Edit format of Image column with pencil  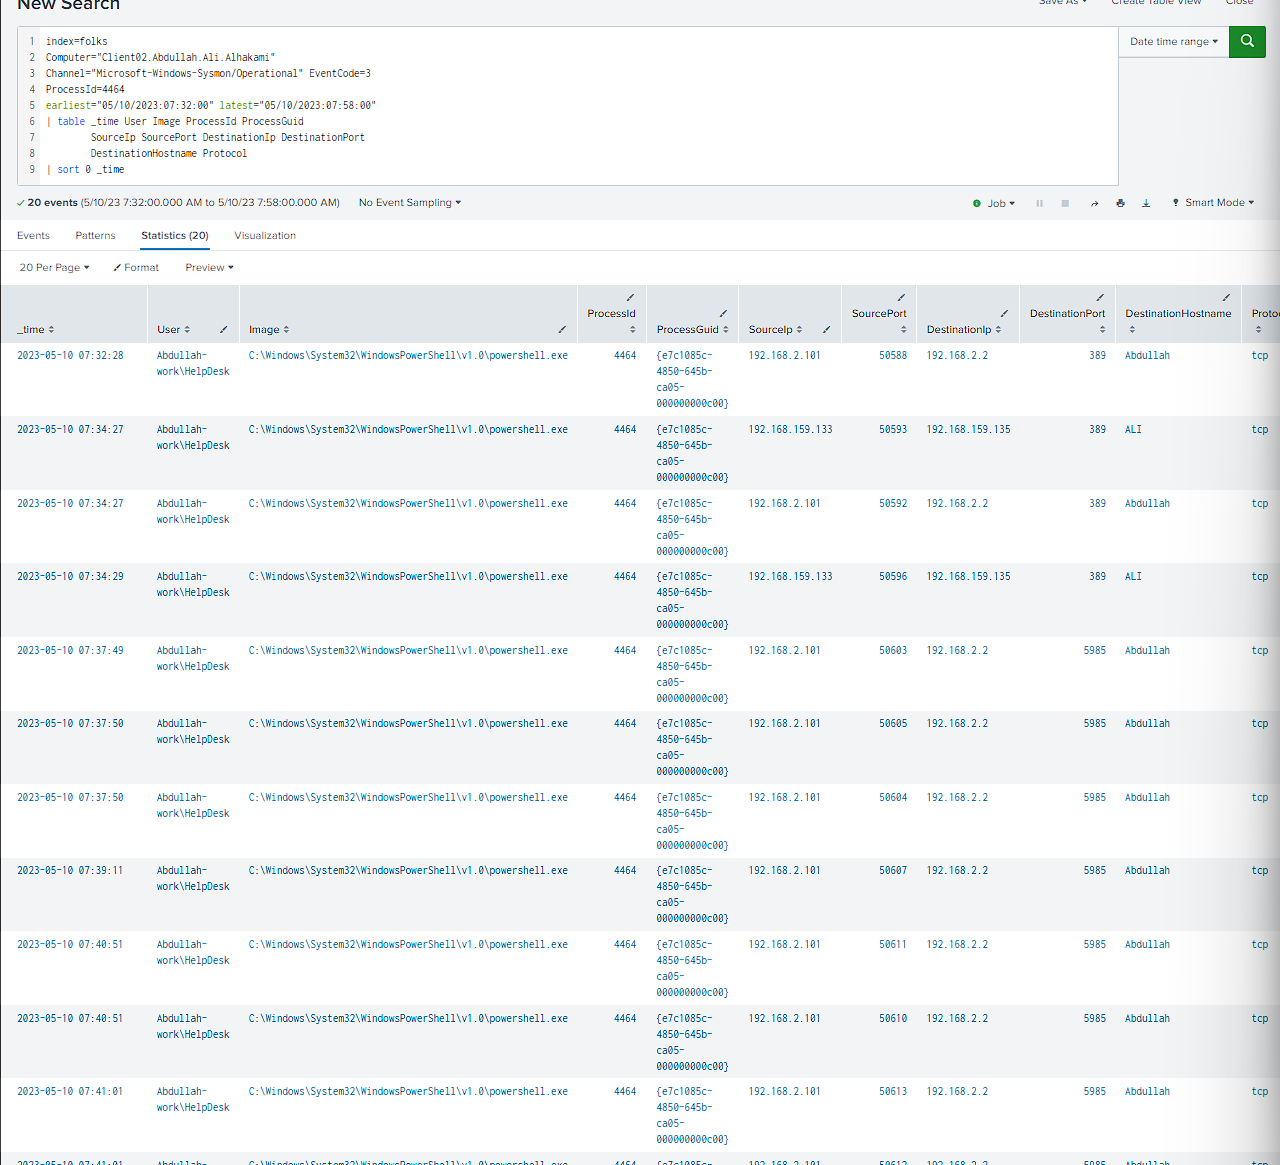562,329
